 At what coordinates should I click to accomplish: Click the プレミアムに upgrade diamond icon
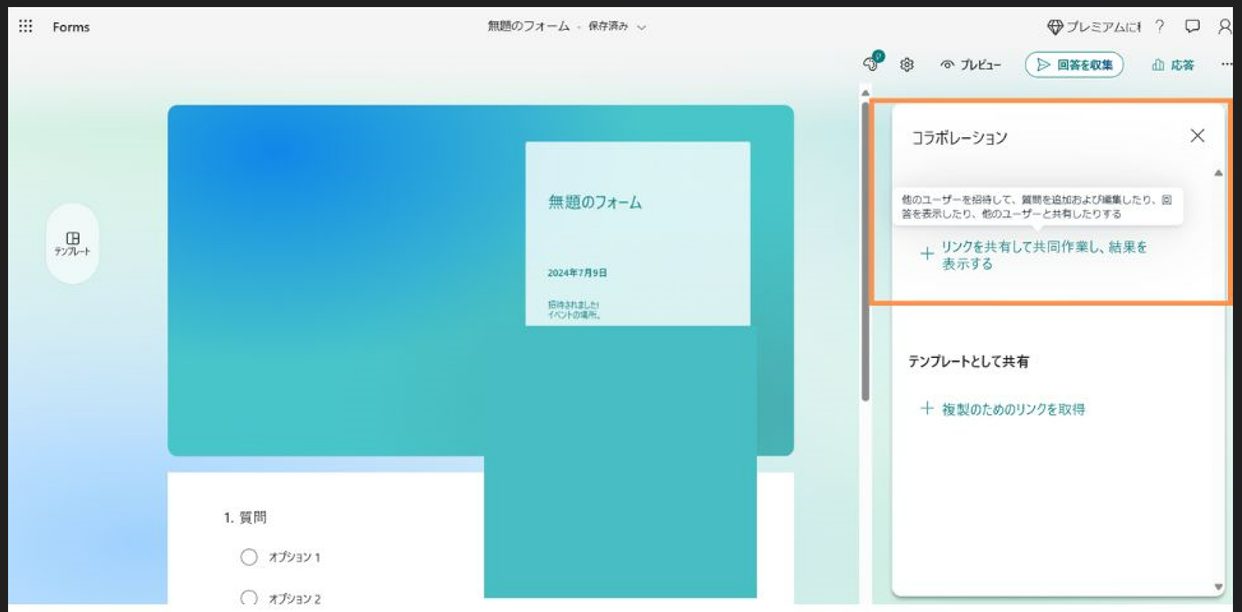[x=1056, y=27]
